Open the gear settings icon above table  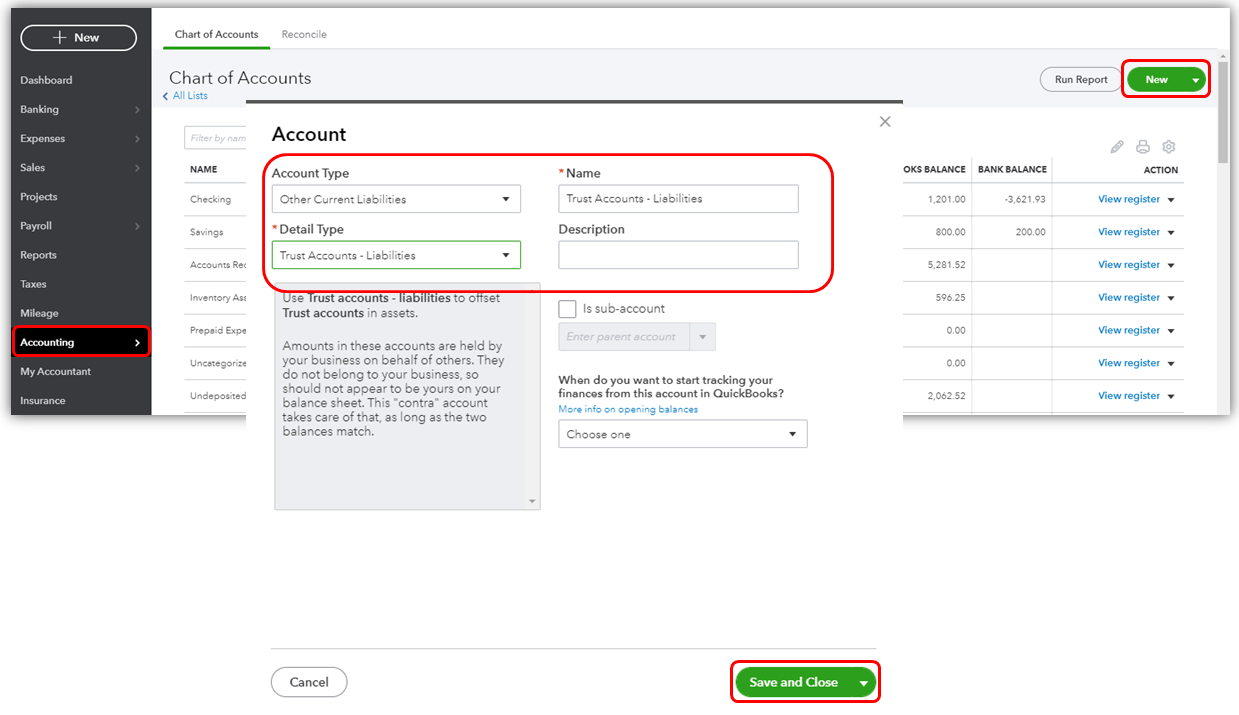tap(1169, 147)
